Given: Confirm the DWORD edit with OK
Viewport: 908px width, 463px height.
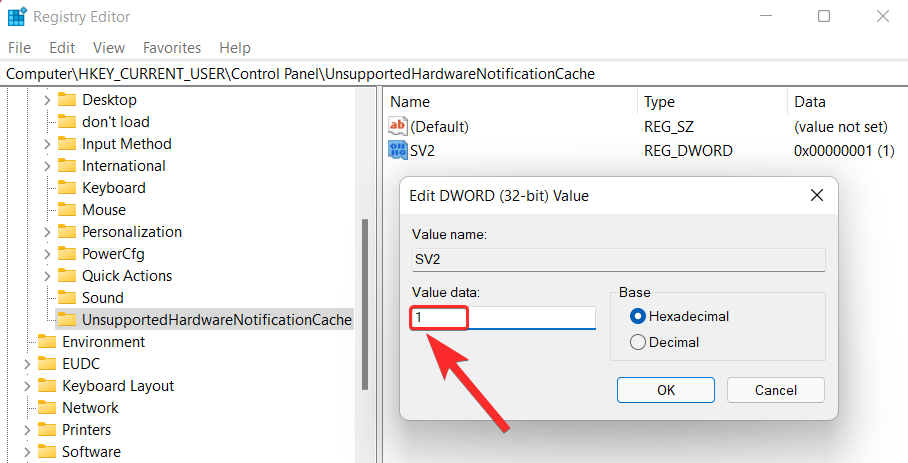Looking at the screenshot, I should [666, 390].
